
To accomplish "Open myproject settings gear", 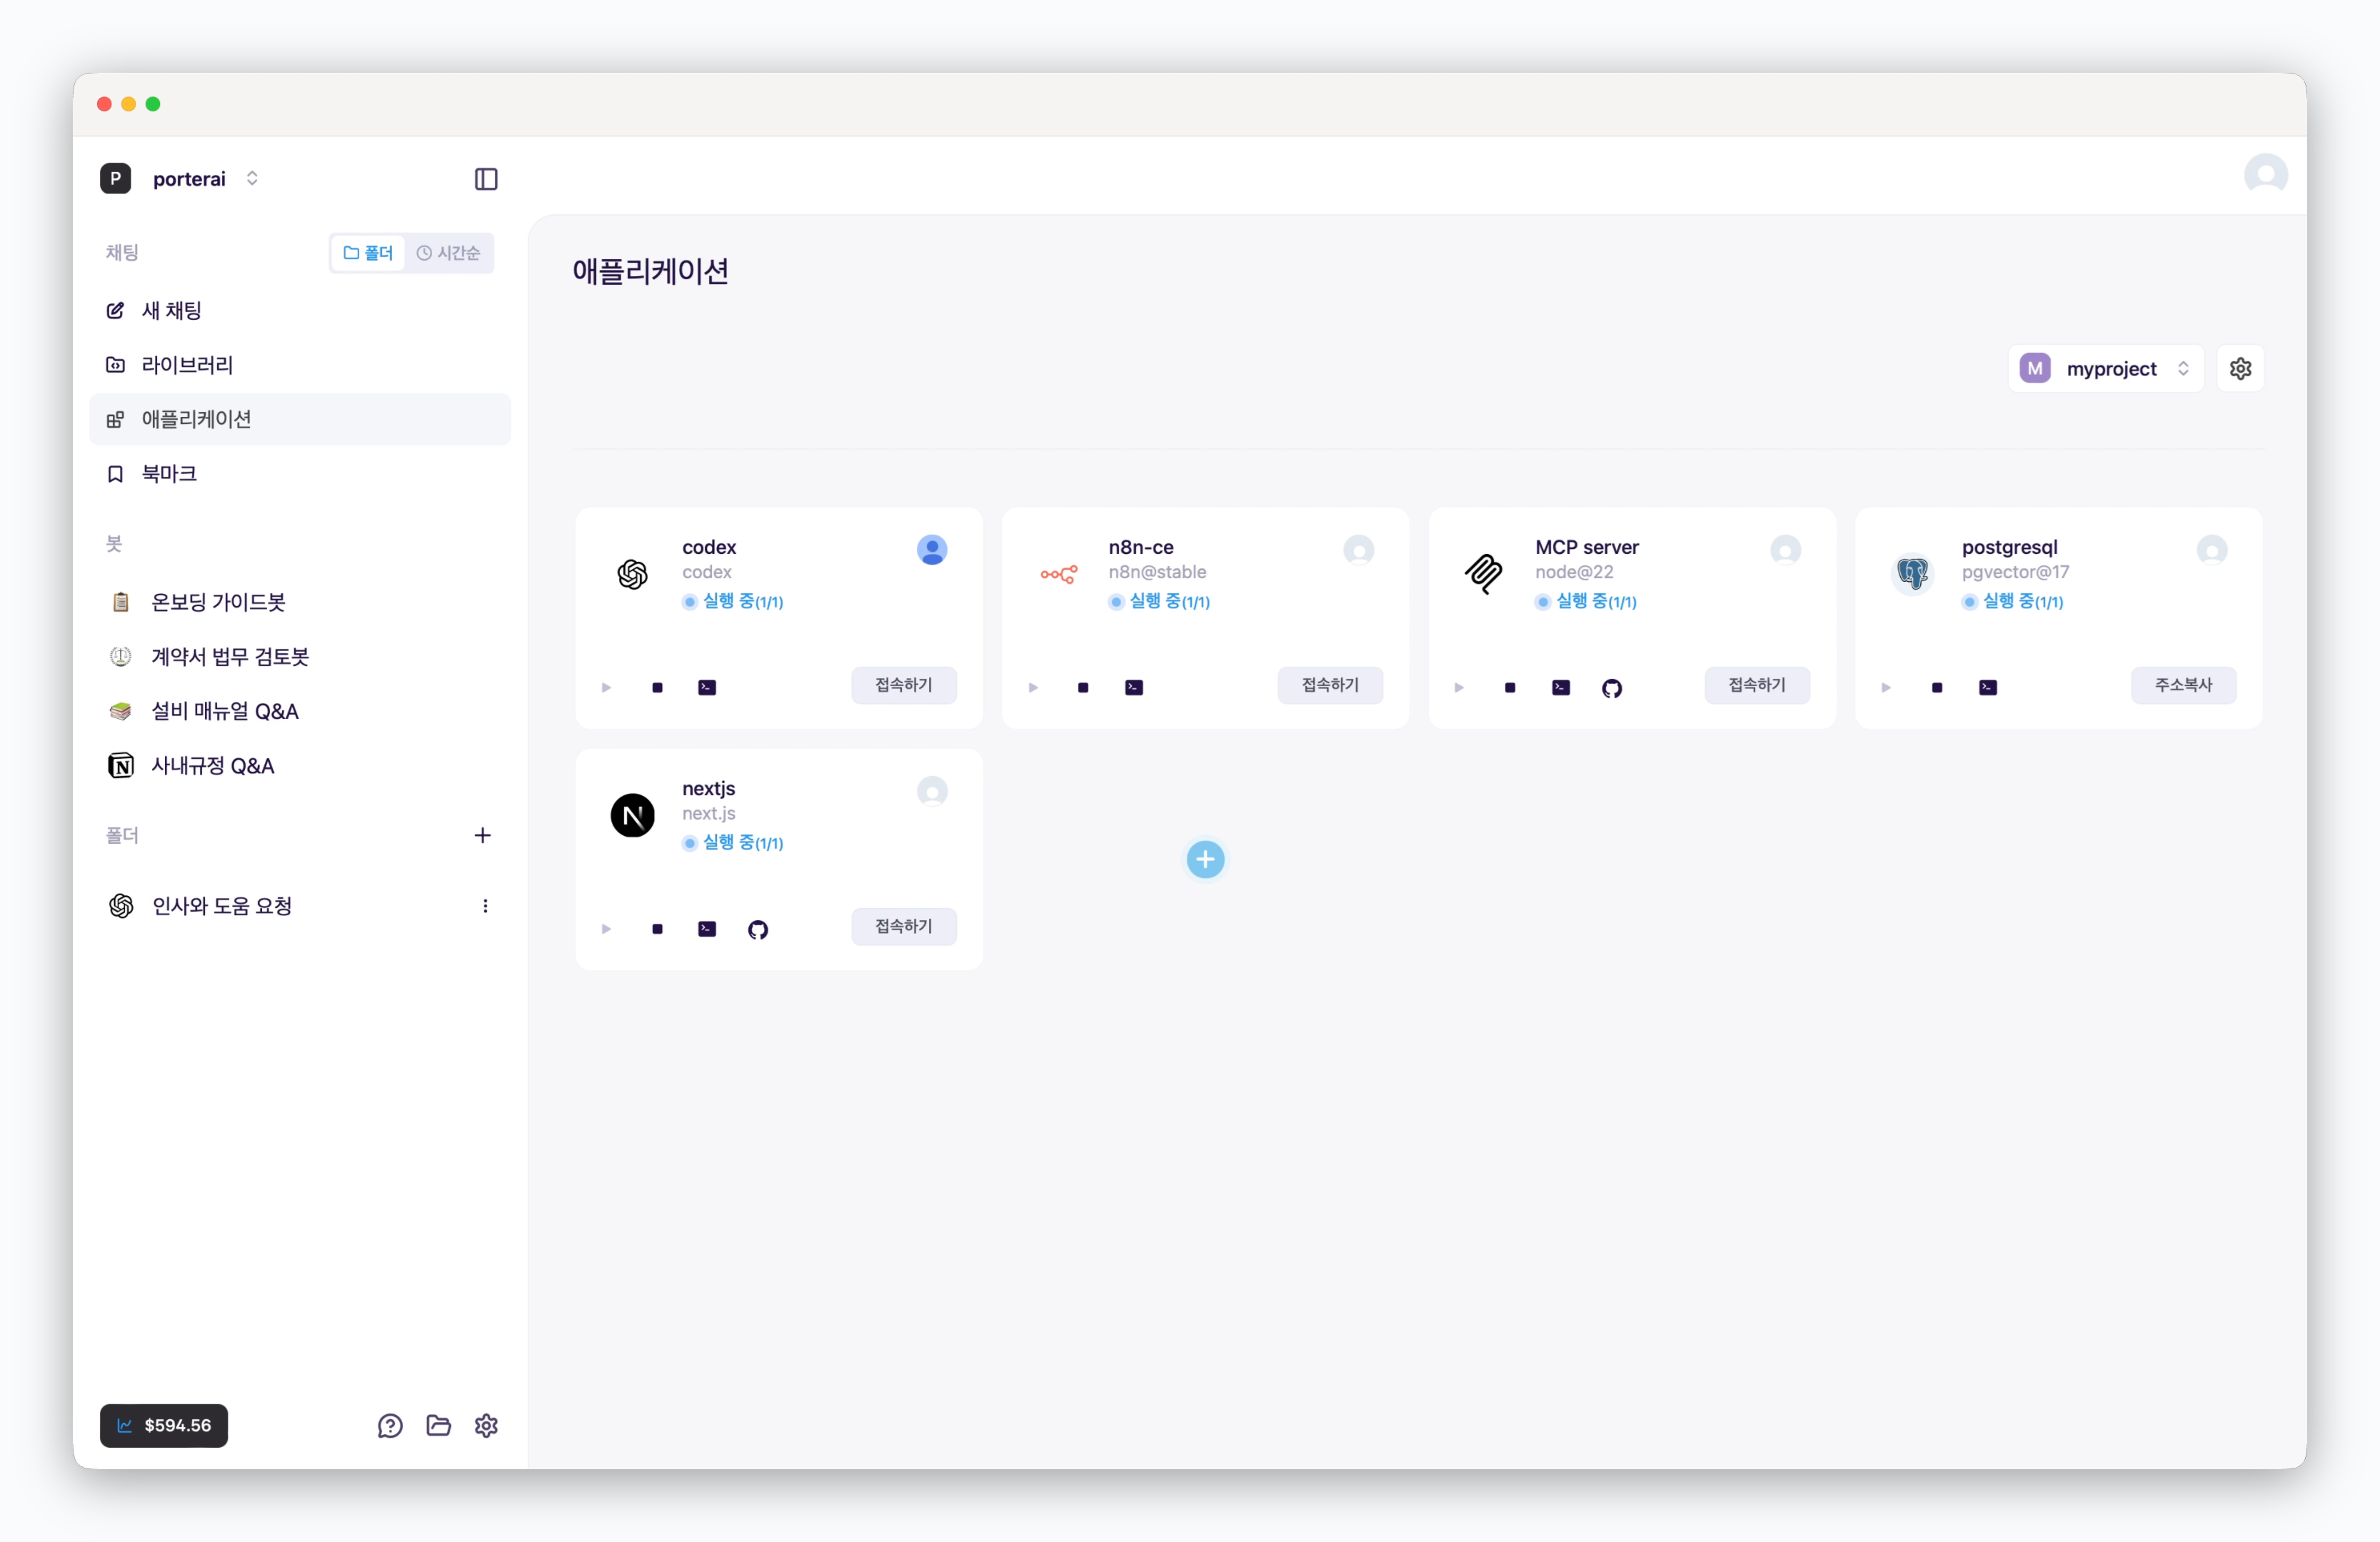I will coord(2240,369).
